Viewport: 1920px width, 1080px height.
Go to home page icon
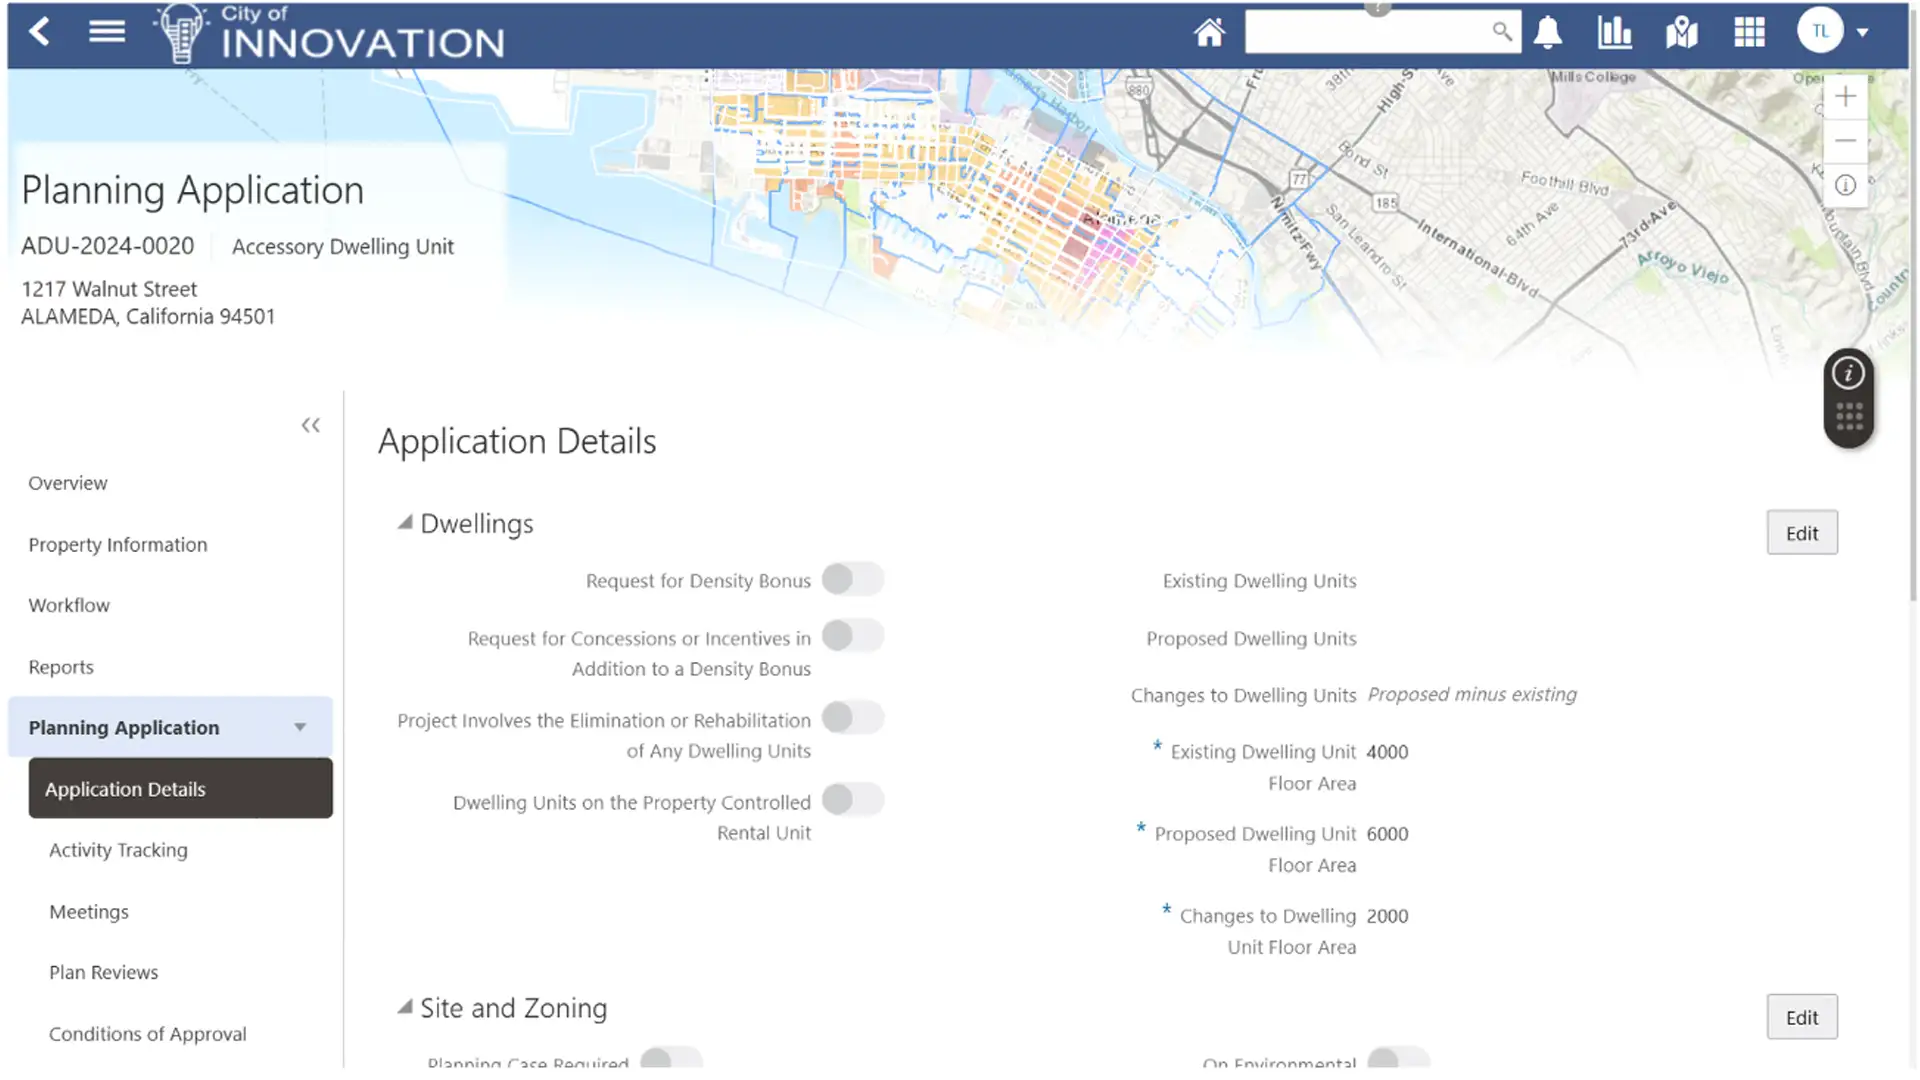[1209, 33]
